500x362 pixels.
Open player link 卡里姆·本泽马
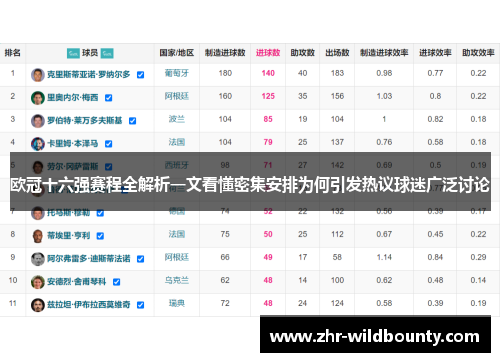73,143
